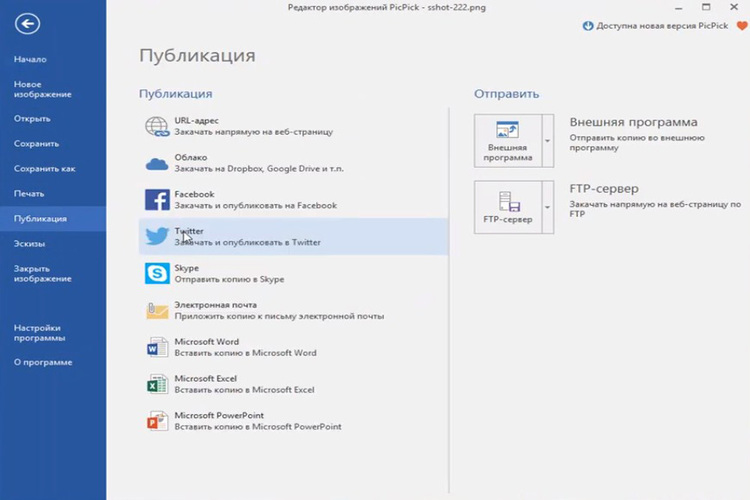
Task: Click 'Закачать и опубликовать на Facebook' text
Action: (x=256, y=205)
